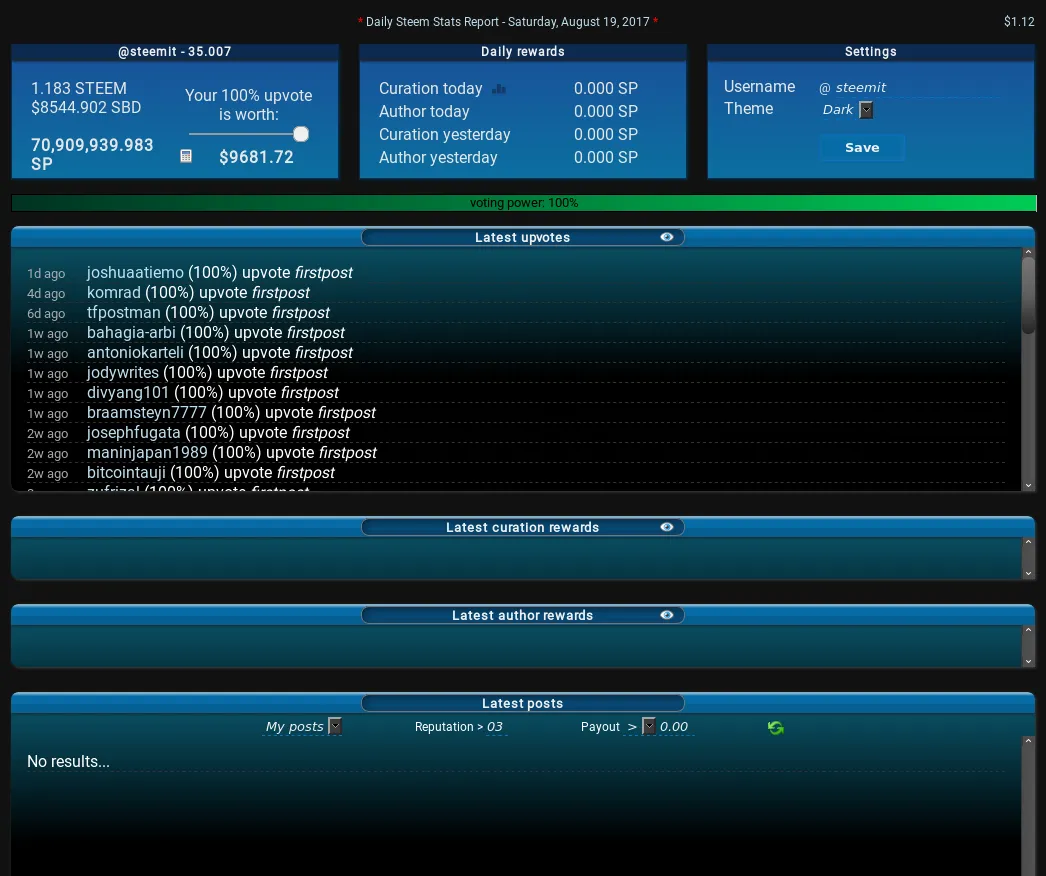Click the $1.12 price in top corner

click(1019, 21)
